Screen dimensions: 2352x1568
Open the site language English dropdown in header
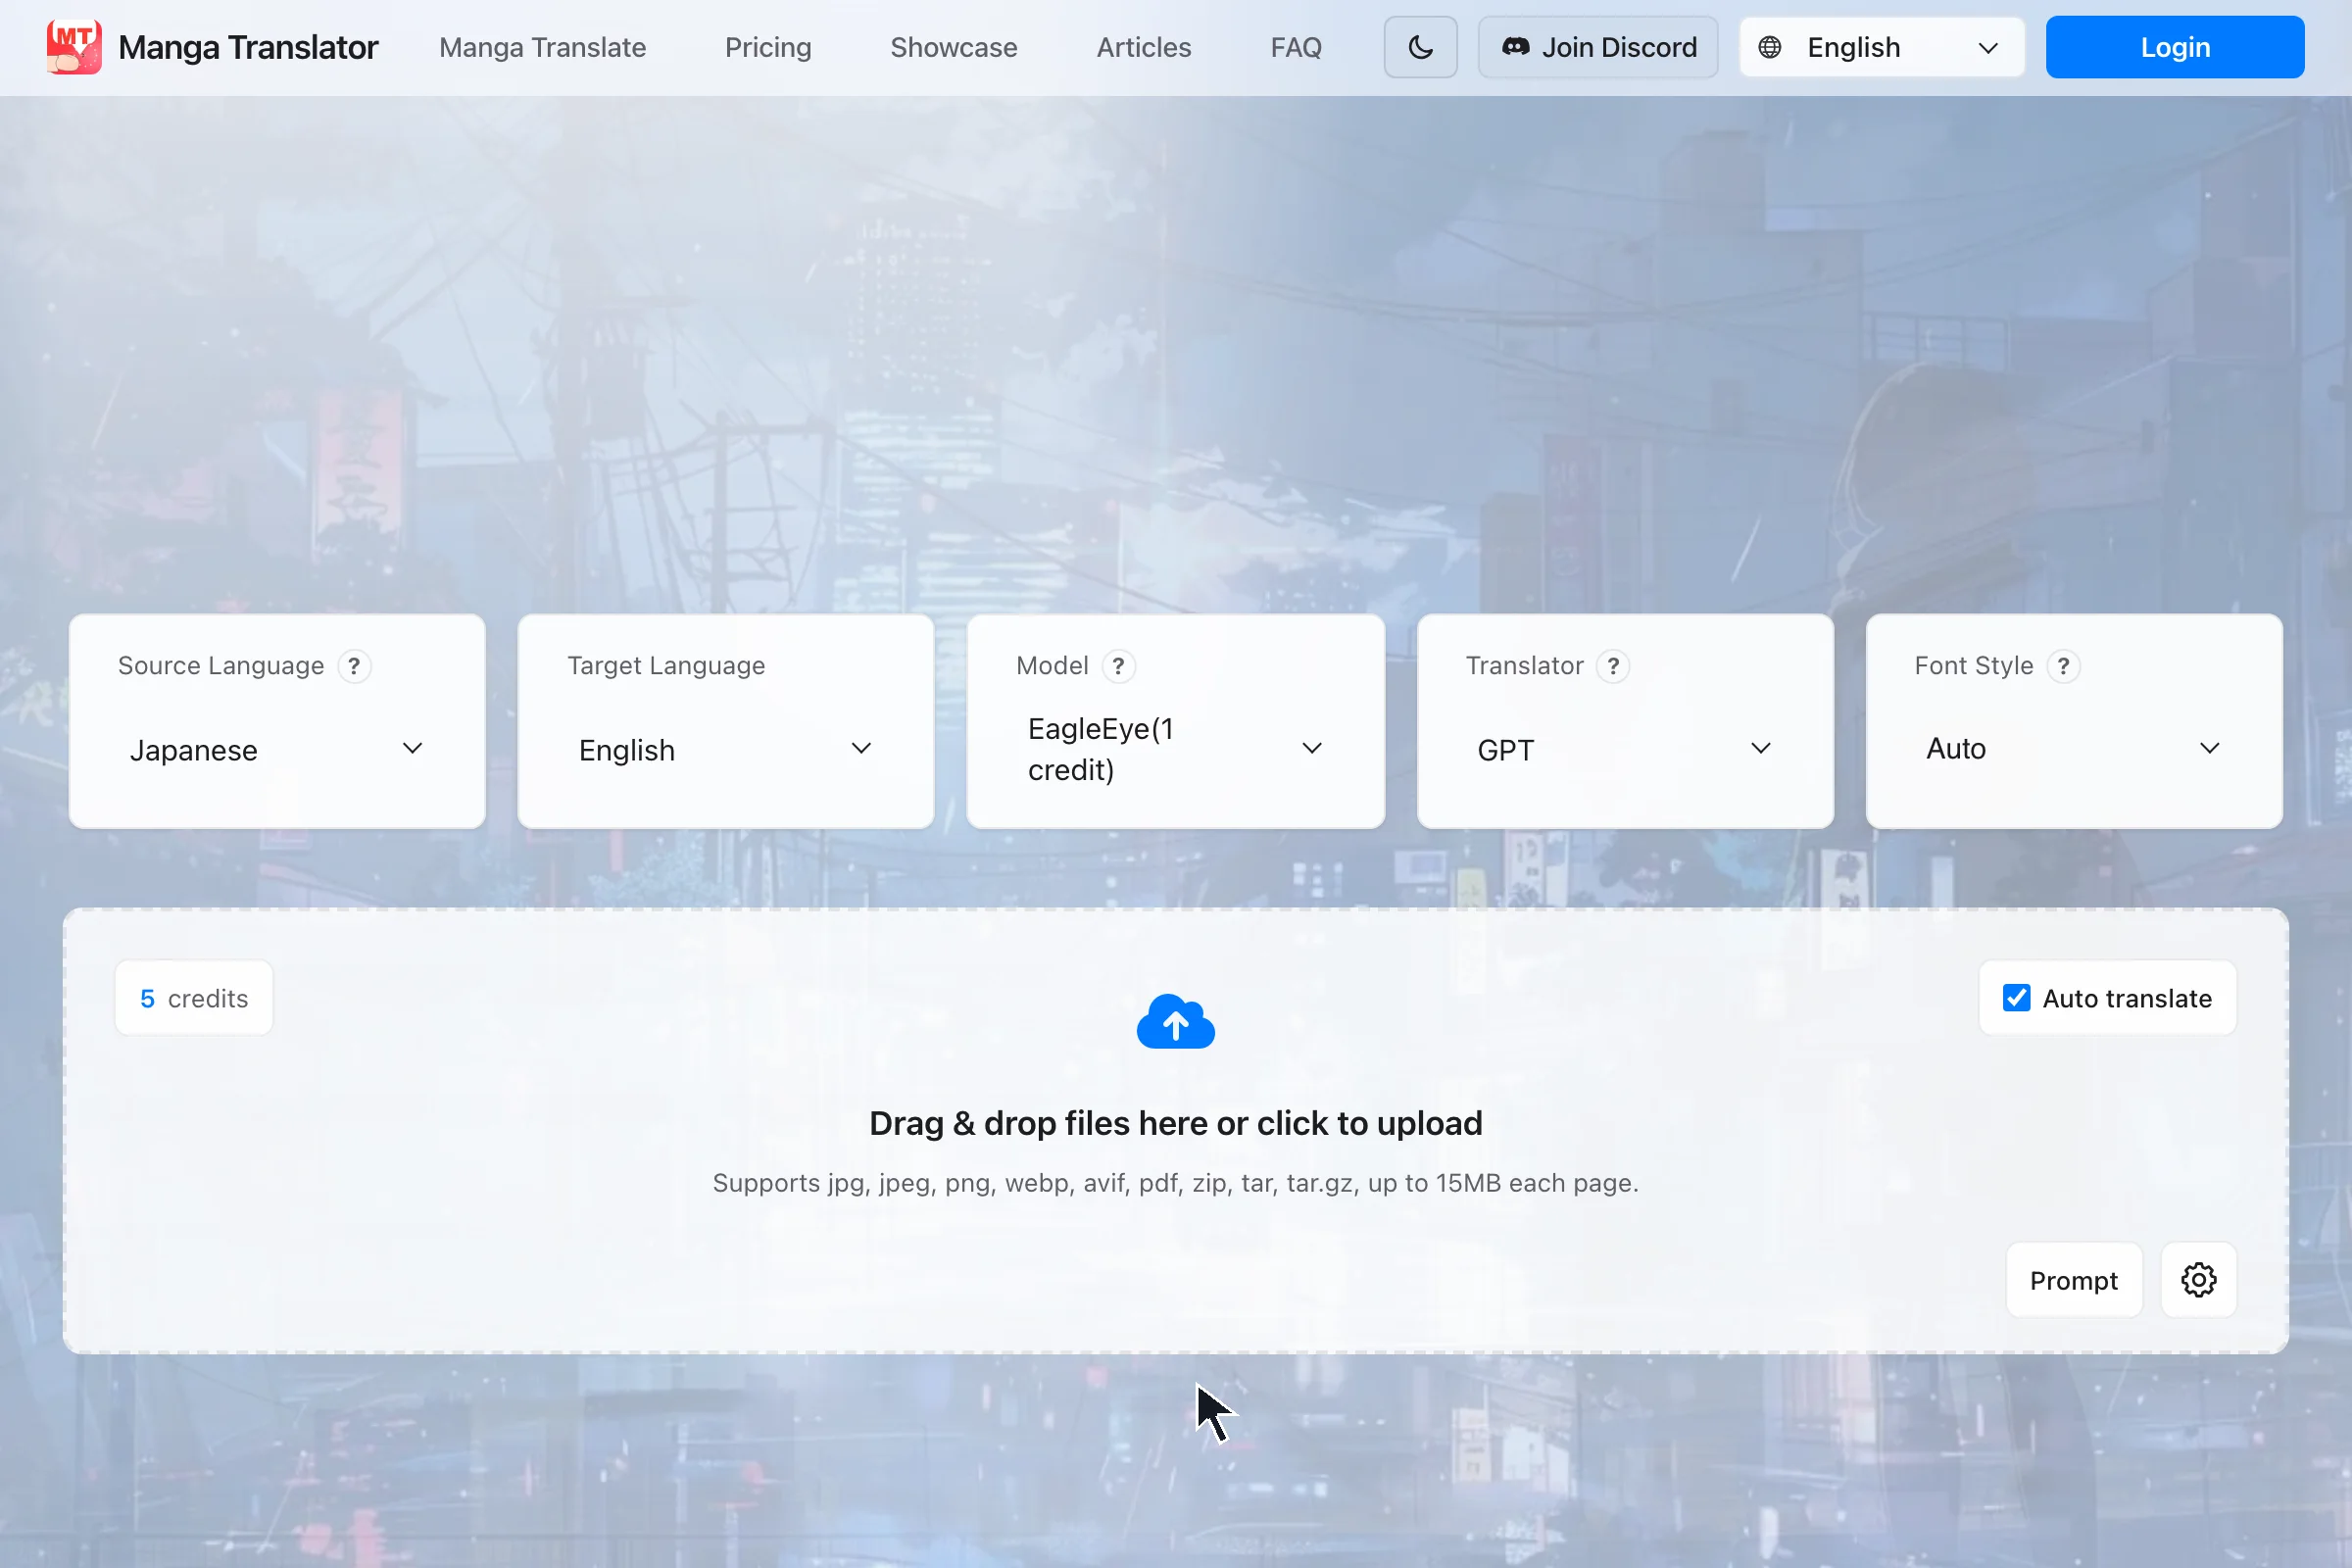[1882, 47]
